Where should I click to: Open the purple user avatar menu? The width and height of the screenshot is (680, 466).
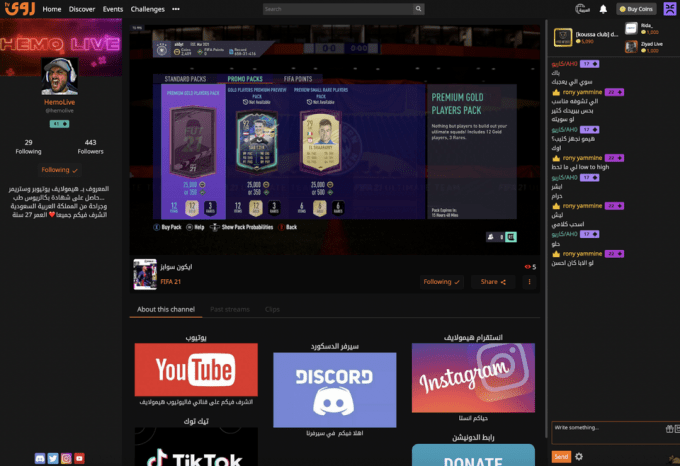pyautogui.click(x=670, y=9)
